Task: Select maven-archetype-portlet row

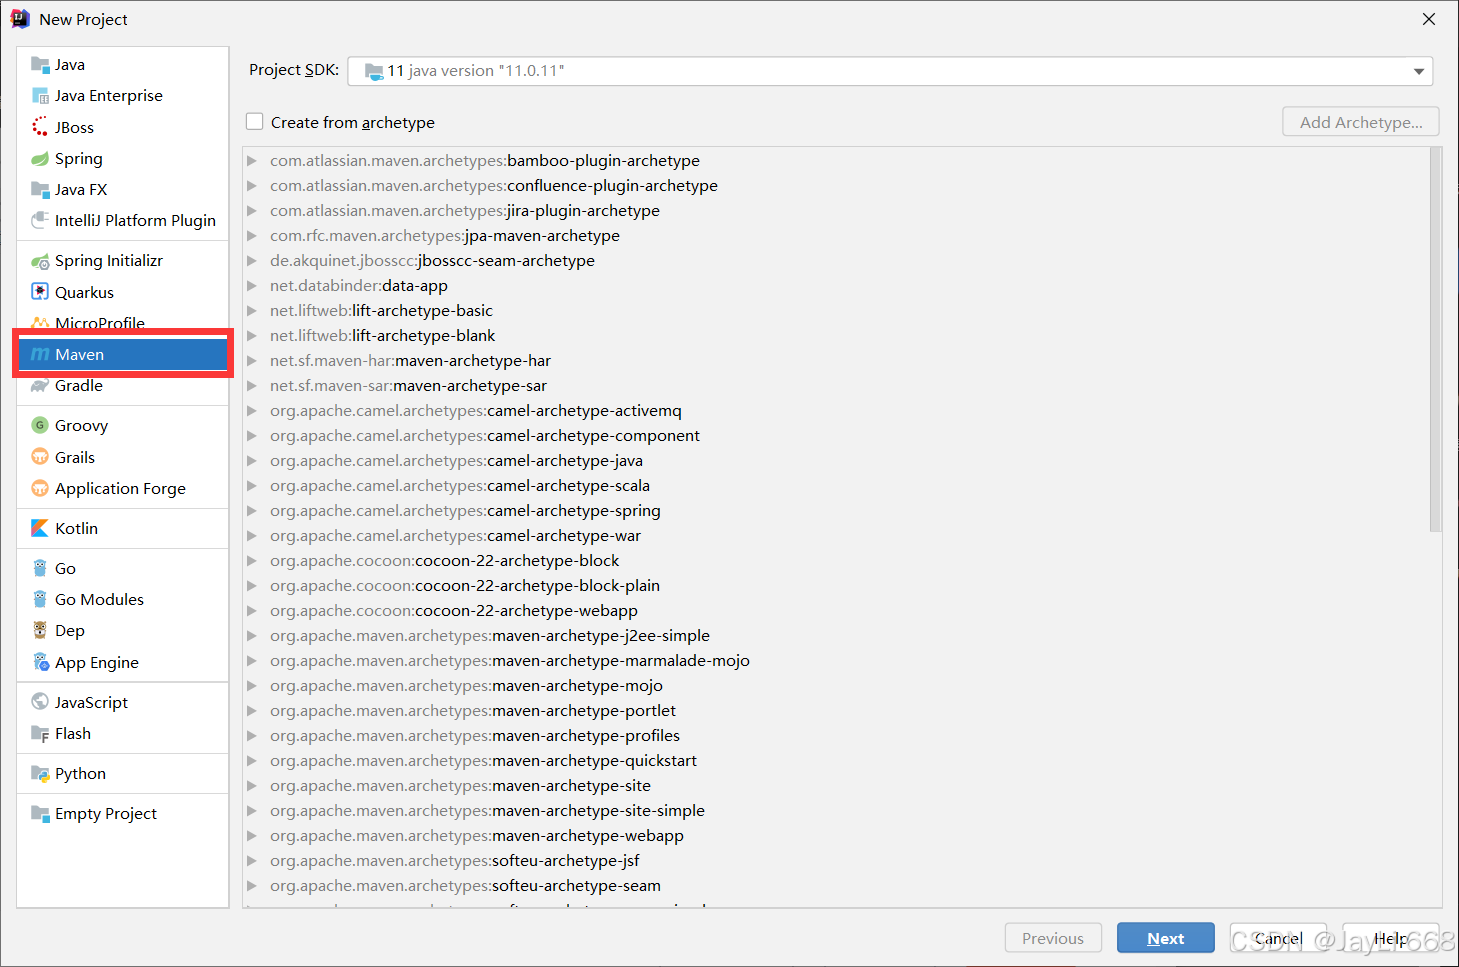Action: tap(473, 711)
